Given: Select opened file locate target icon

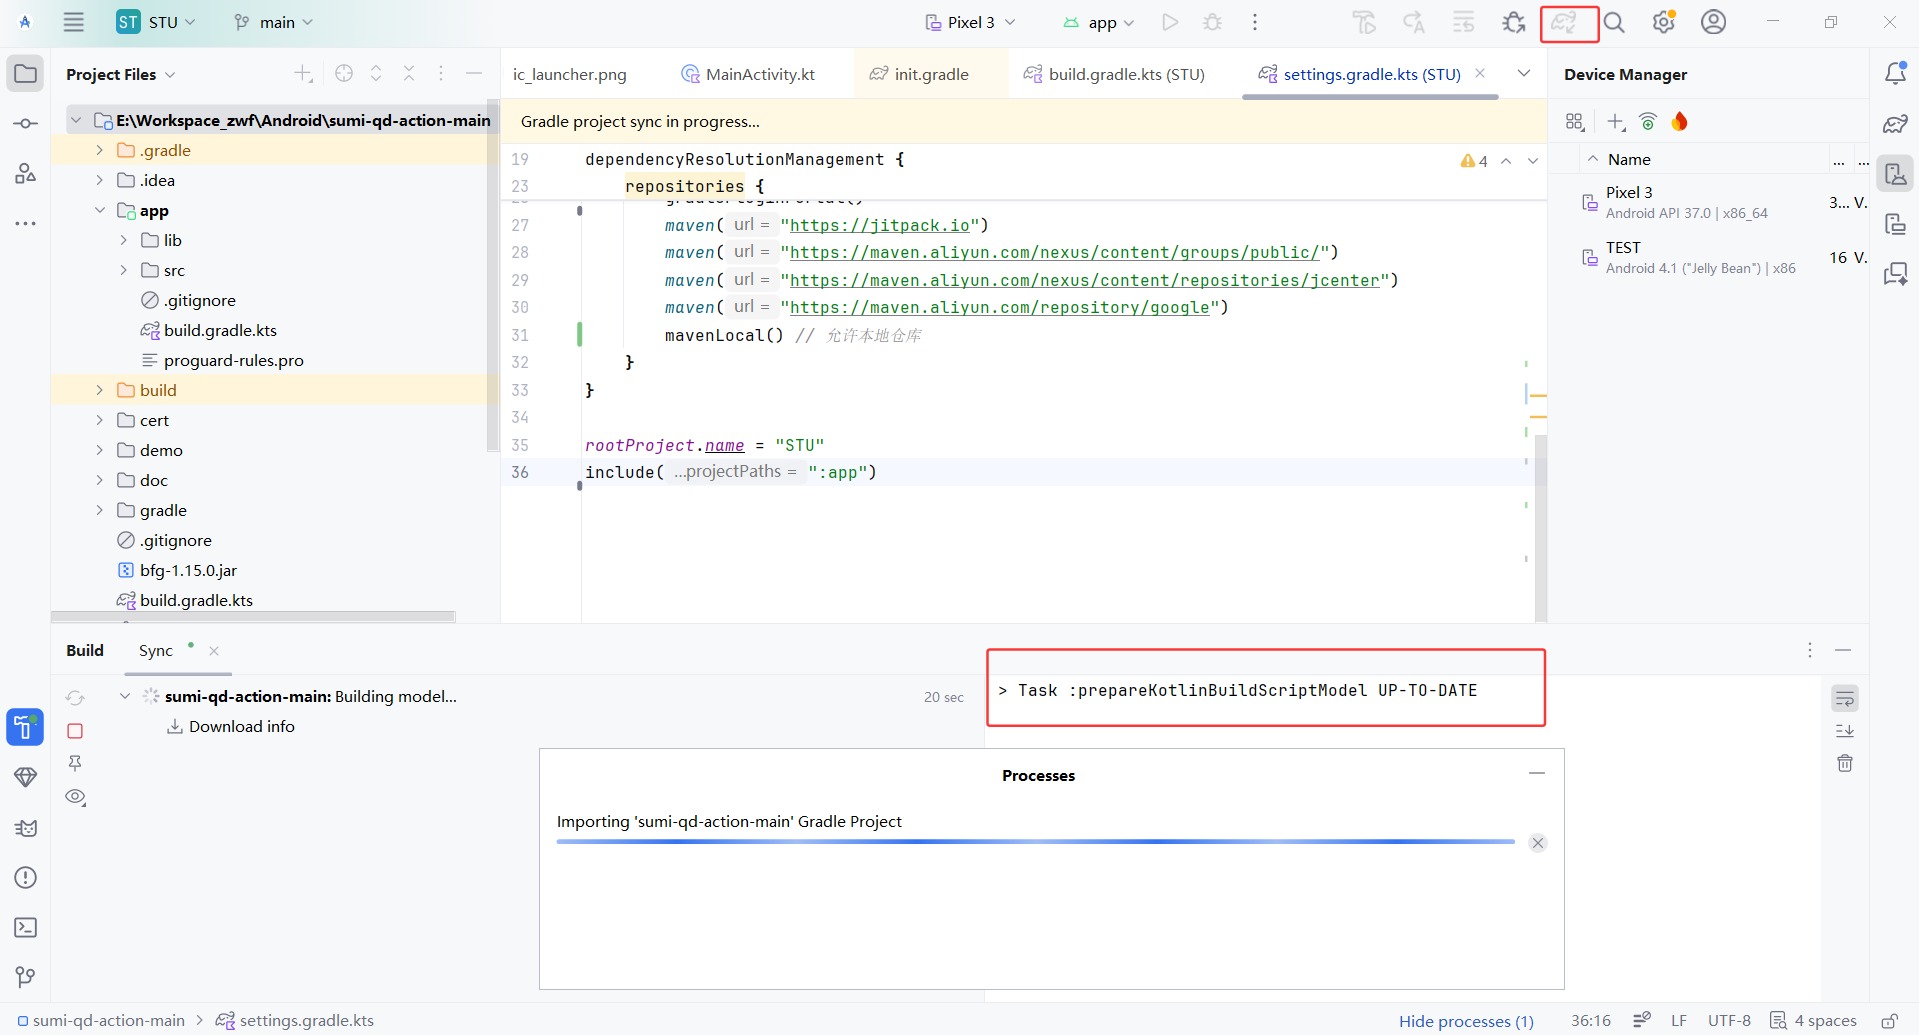Looking at the screenshot, I should (344, 73).
